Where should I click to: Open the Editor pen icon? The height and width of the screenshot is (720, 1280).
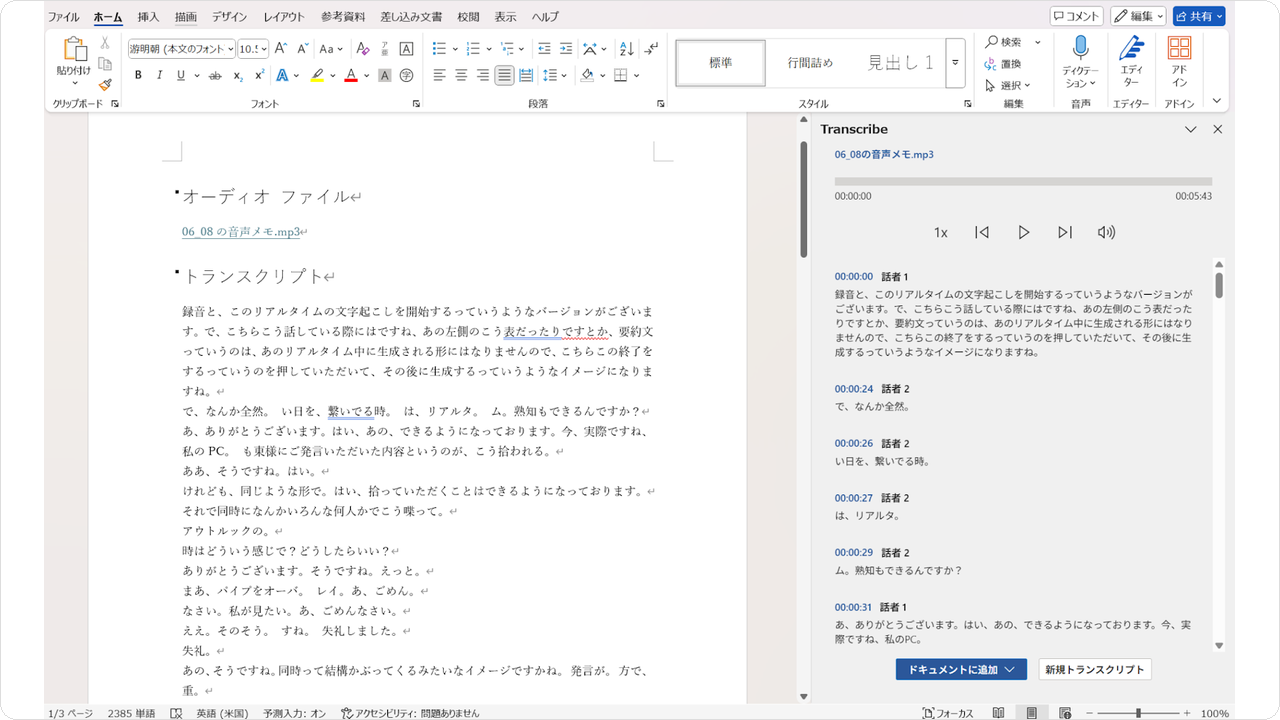click(x=1131, y=48)
